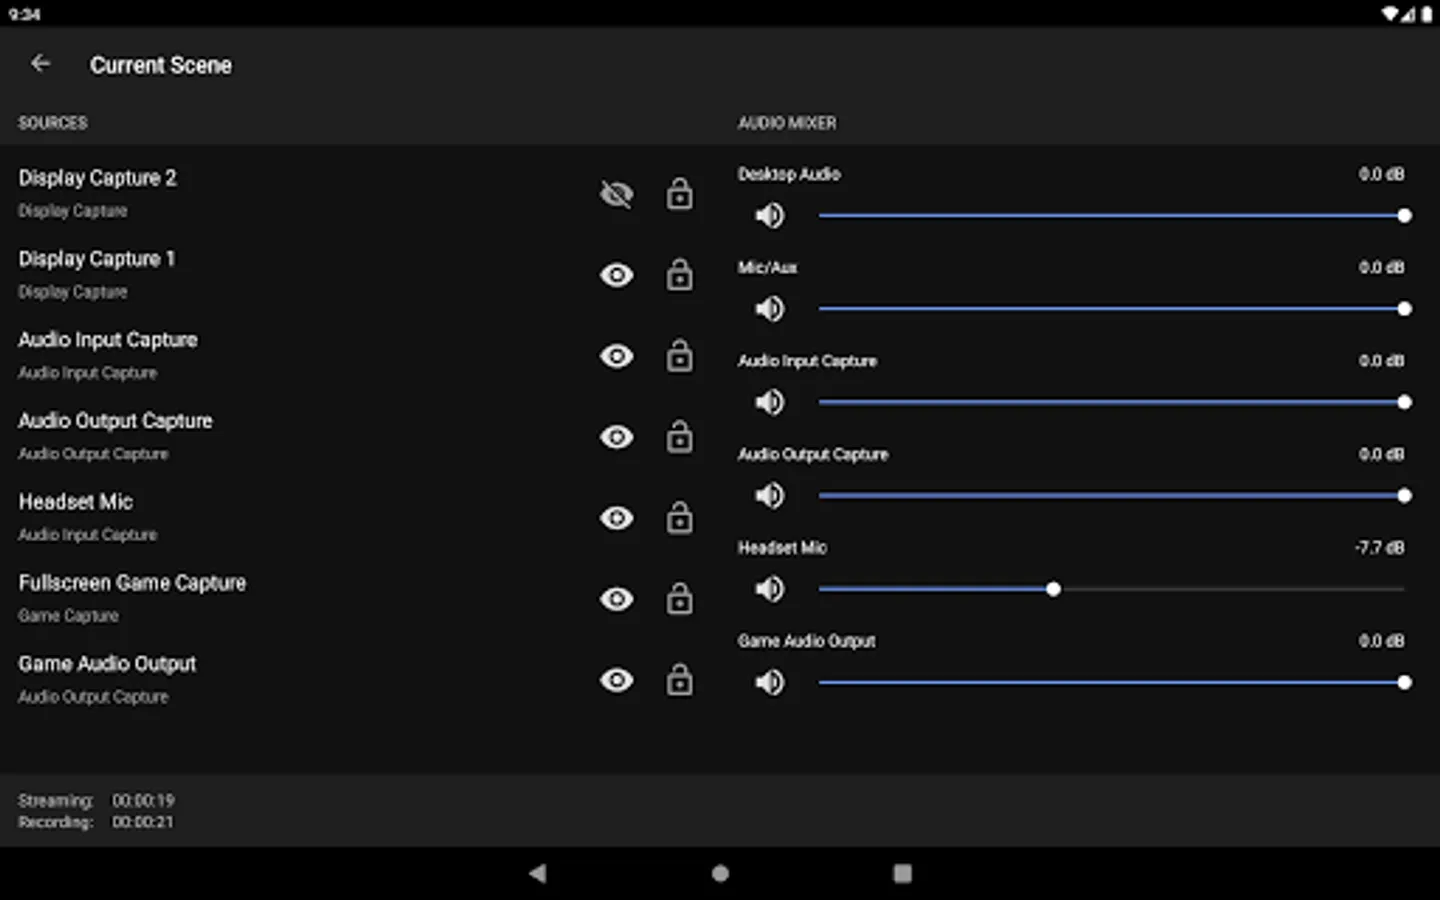Screen dimensions: 1440x900
Task: Click the Desktop Audio 0.0 dB value
Action: click(1381, 174)
